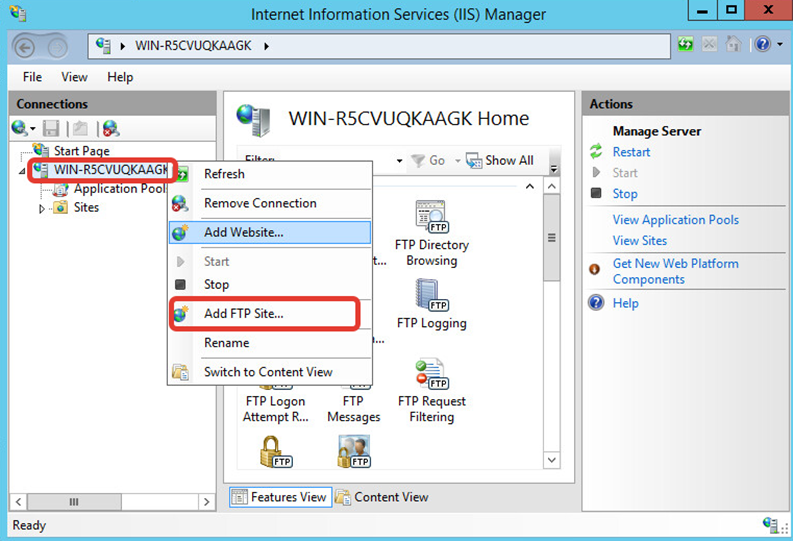This screenshot has height=541, width=793.
Task: Choose Remove Connection from context menu
Action: pyautogui.click(x=271, y=203)
